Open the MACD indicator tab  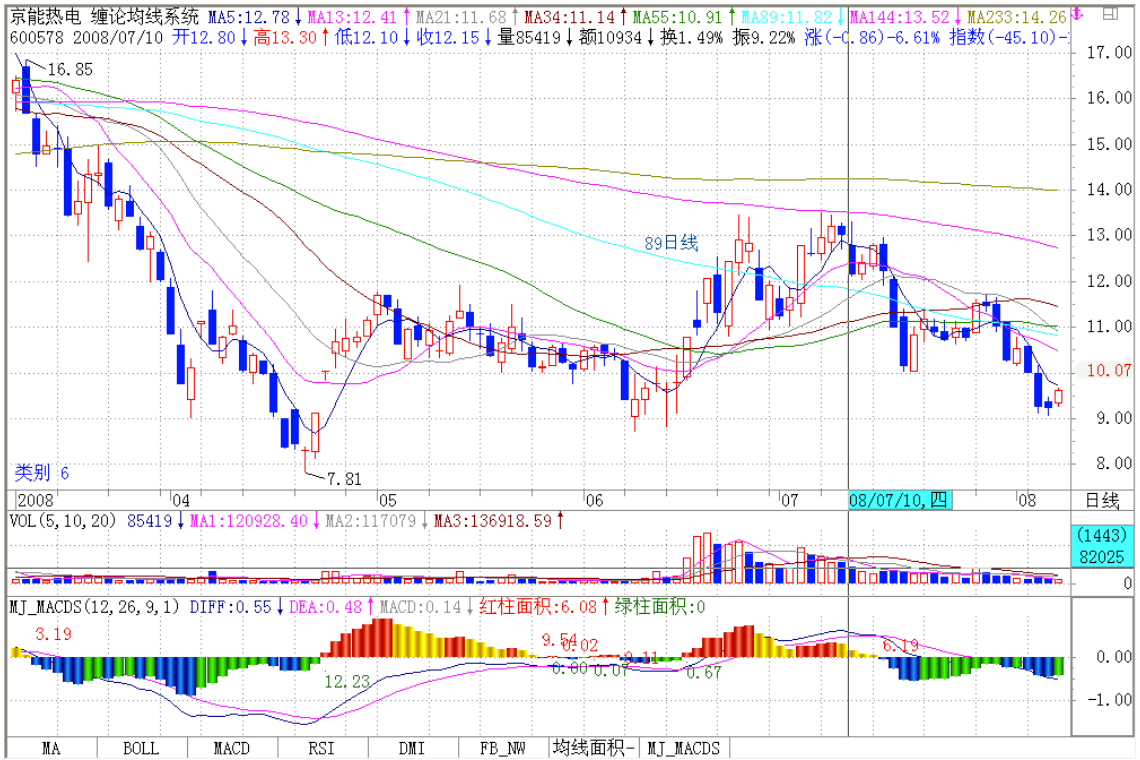pos(232,748)
